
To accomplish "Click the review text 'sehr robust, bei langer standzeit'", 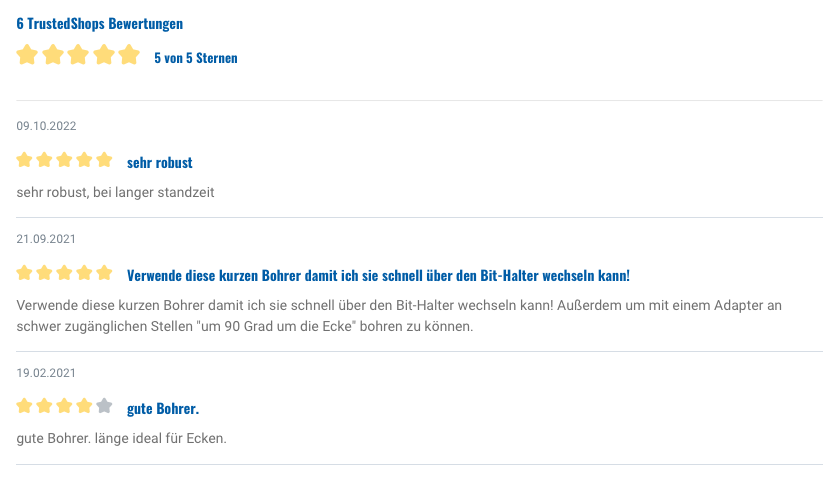I will click(116, 191).
